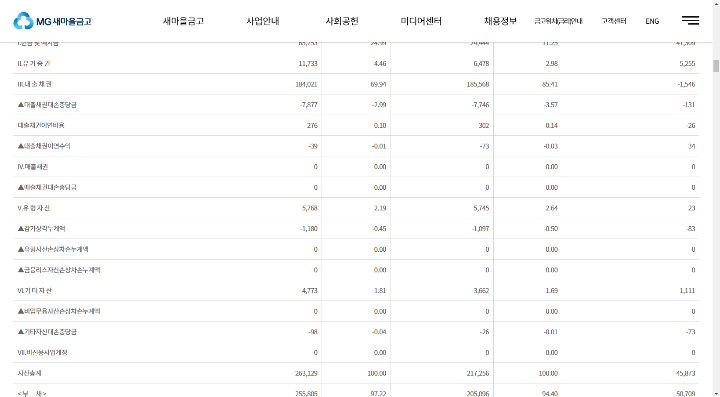Click the difference value 5,255
The width and height of the screenshot is (720, 397).
click(x=687, y=63)
